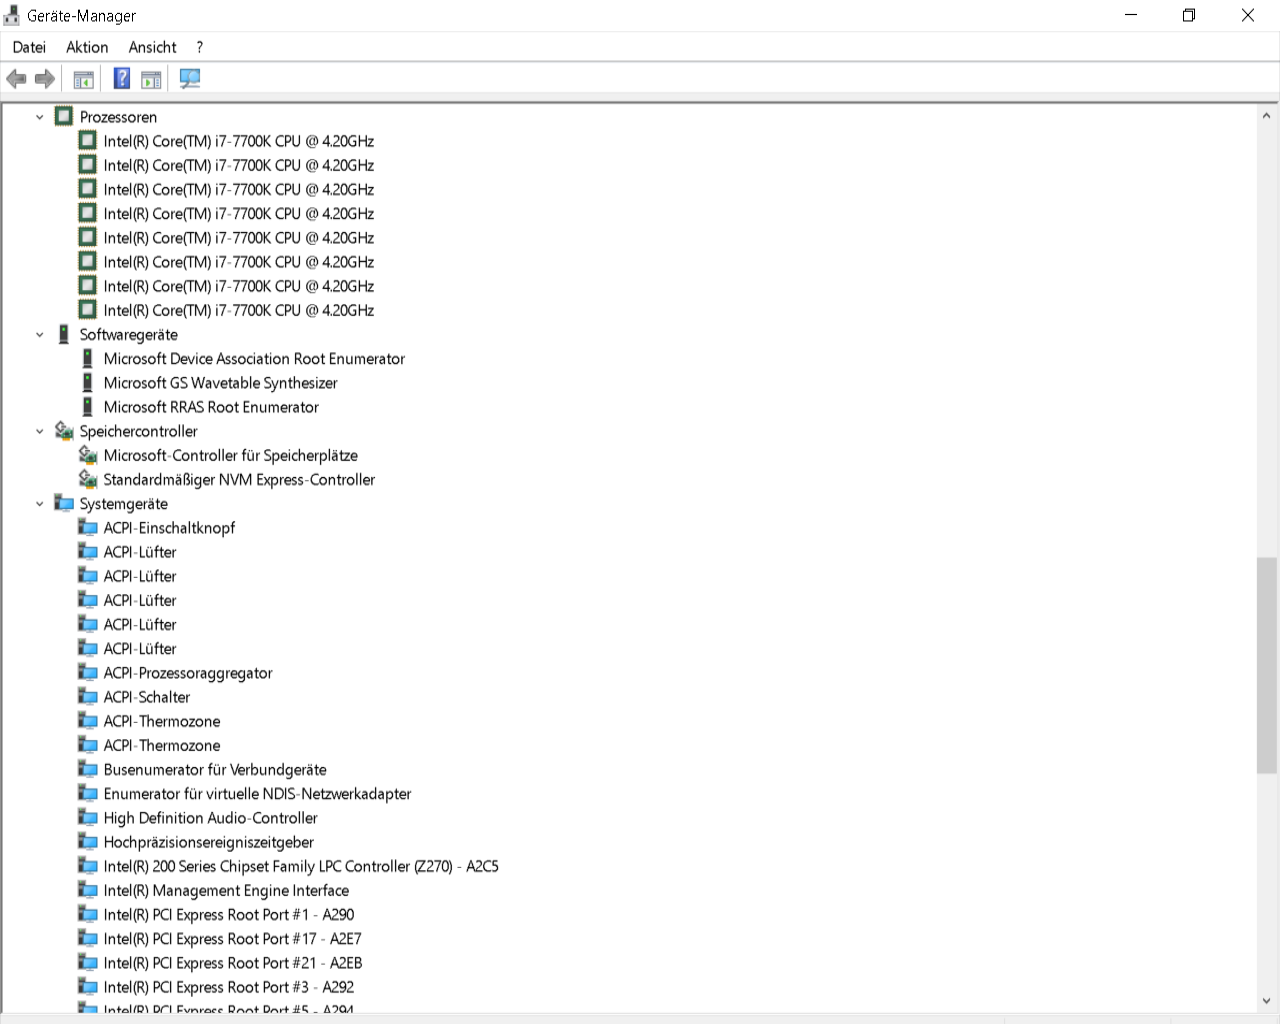Screen dimensions: 1280x1024
Task: Select PCI Express Root Port #1 - A290
Action: pos(229,914)
